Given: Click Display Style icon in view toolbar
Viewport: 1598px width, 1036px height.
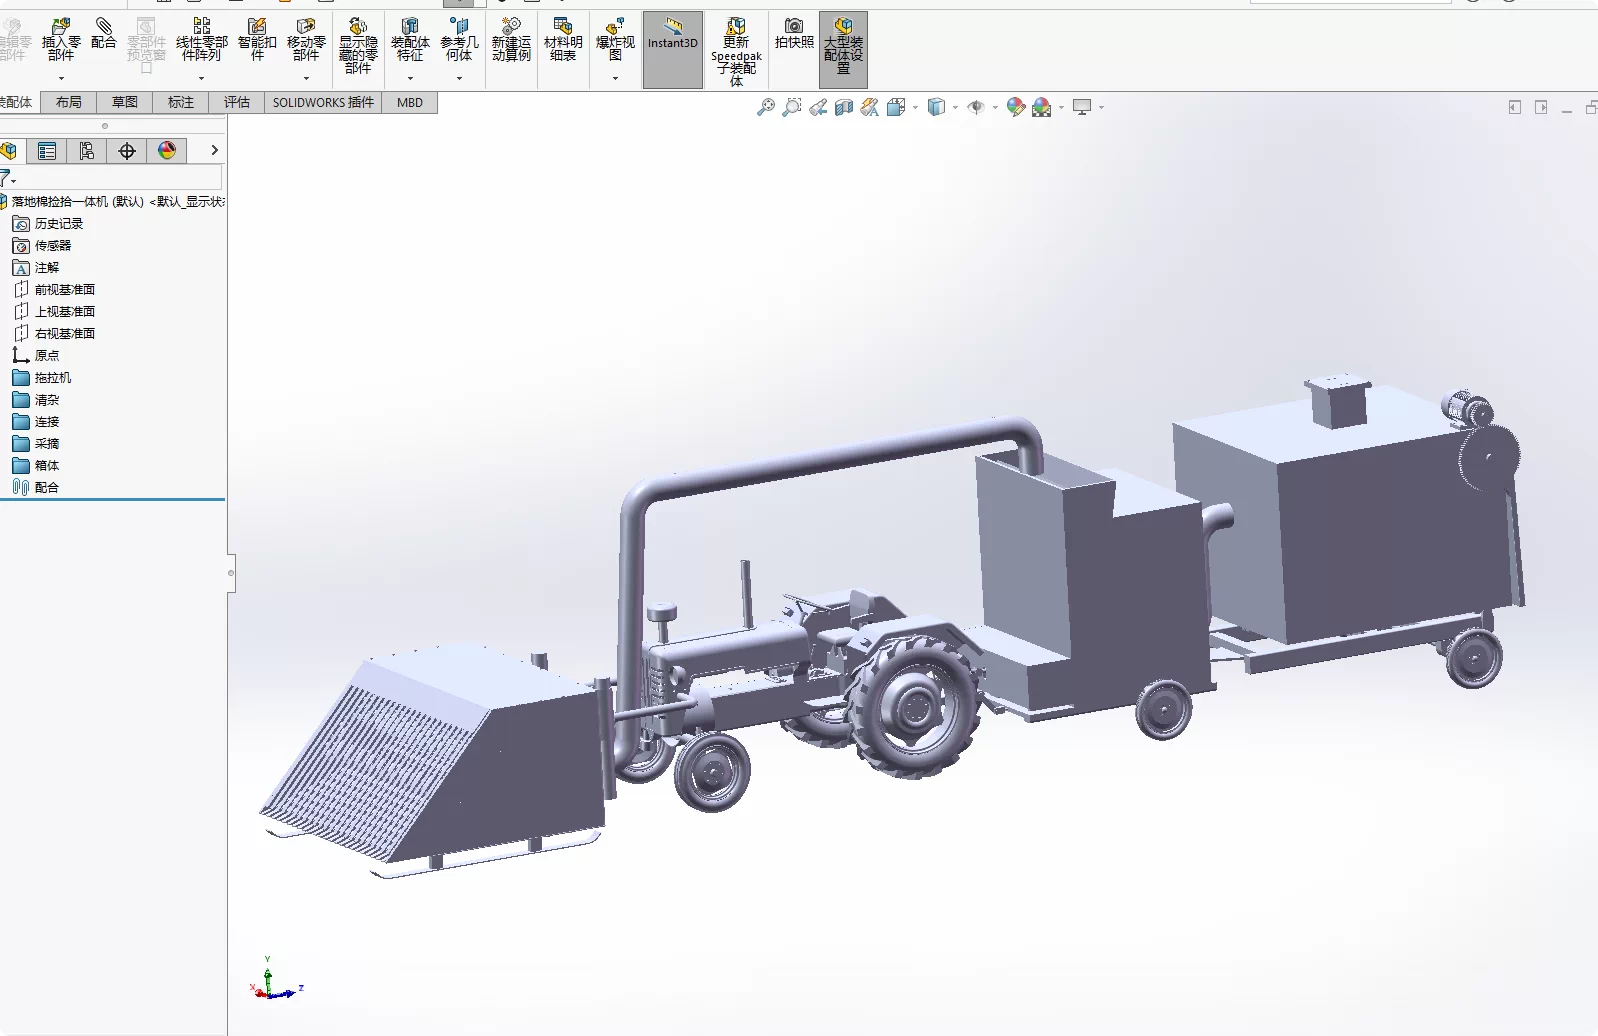Looking at the screenshot, I should (x=936, y=107).
